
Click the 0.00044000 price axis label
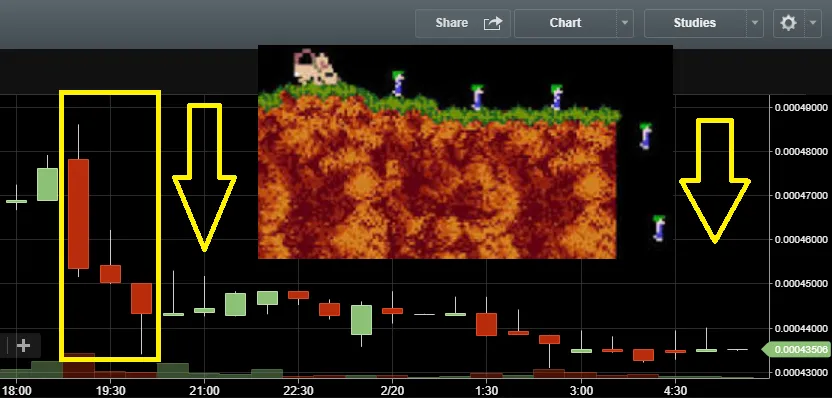(x=801, y=329)
